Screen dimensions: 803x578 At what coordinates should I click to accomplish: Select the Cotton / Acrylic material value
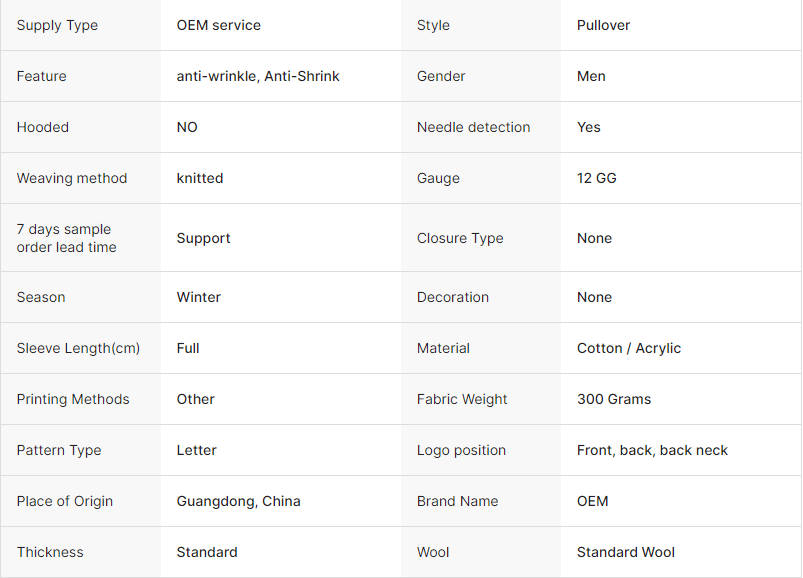coord(628,348)
